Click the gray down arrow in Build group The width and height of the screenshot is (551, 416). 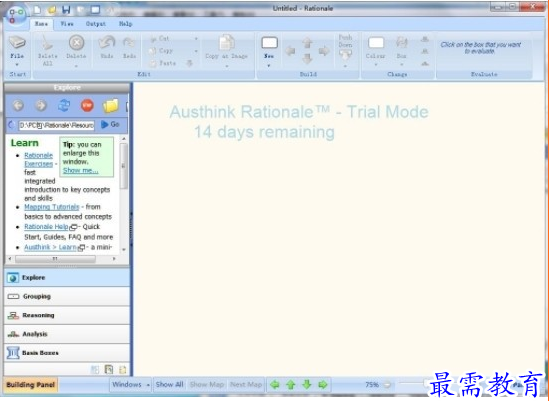point(307,58)
